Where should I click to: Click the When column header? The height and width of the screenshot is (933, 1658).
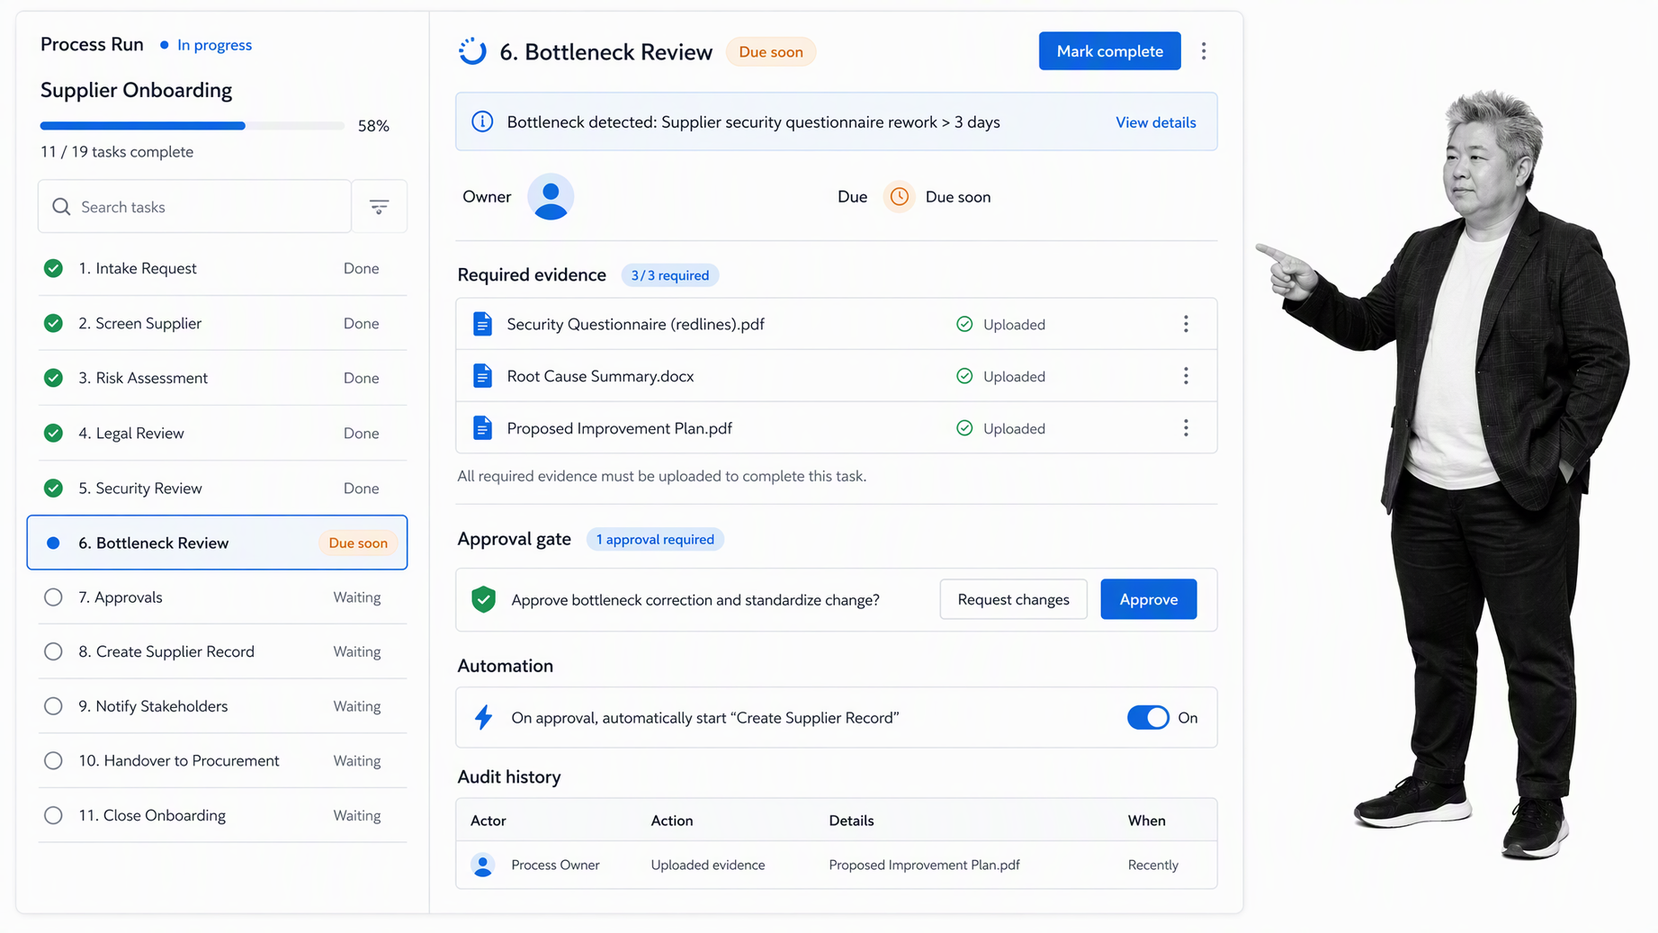[x=1147, y=820]
